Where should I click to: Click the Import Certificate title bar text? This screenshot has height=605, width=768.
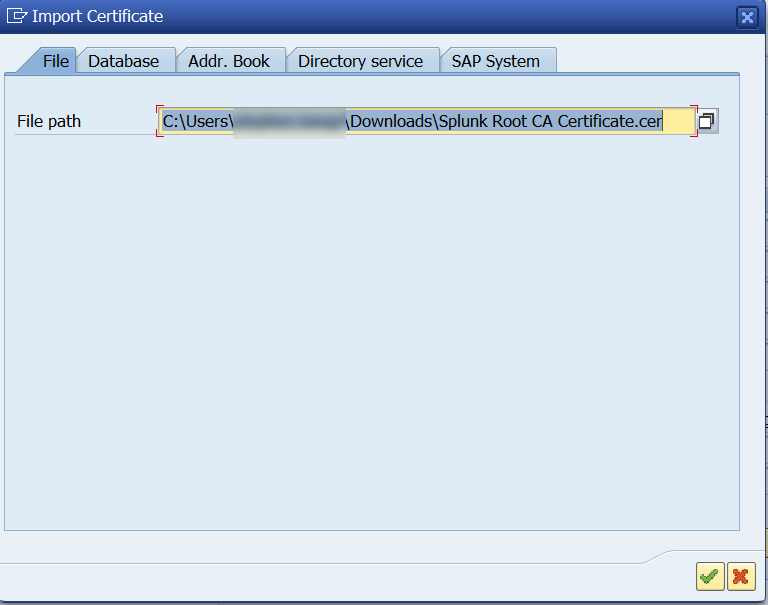coord(97,16)
